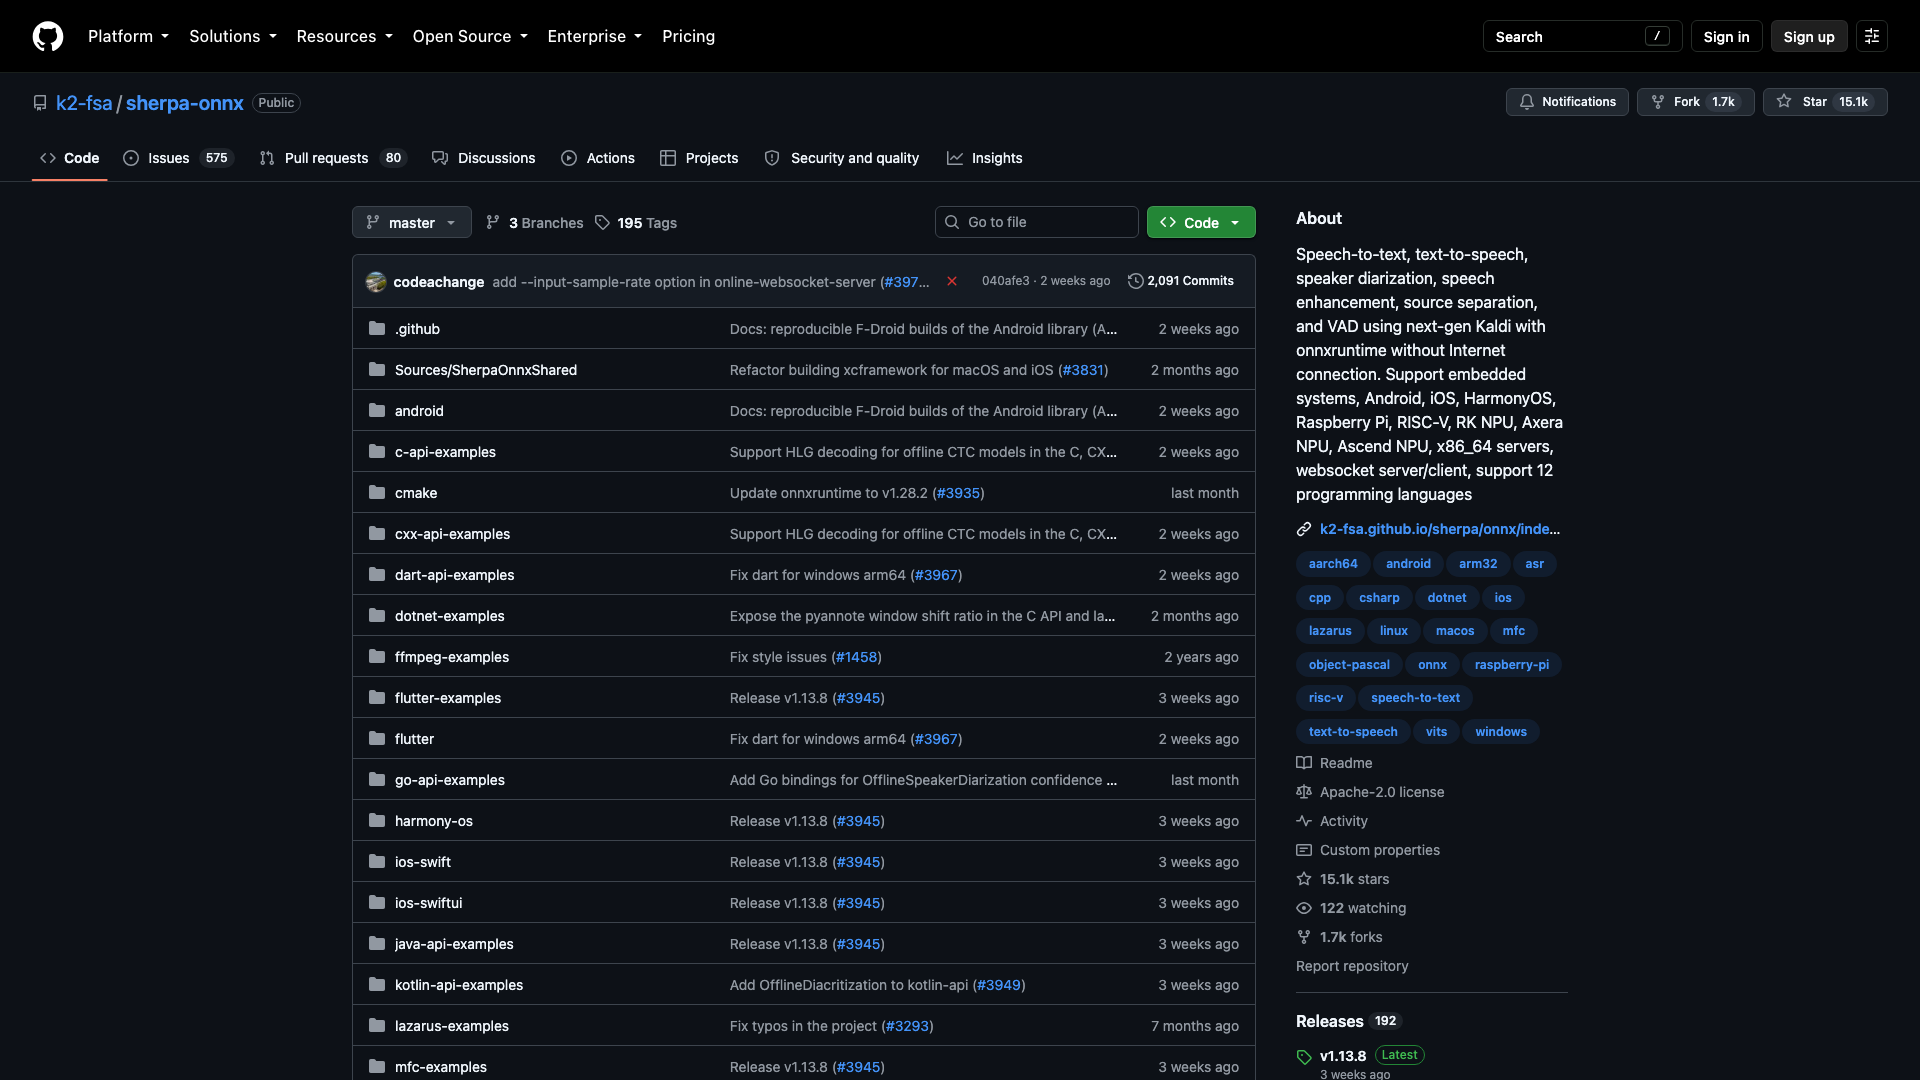Image resolution: width=1920 pixels, height=1080 pixels.
Task: Click the folder icon beside dotnet-examples
Action: [377, 615]
